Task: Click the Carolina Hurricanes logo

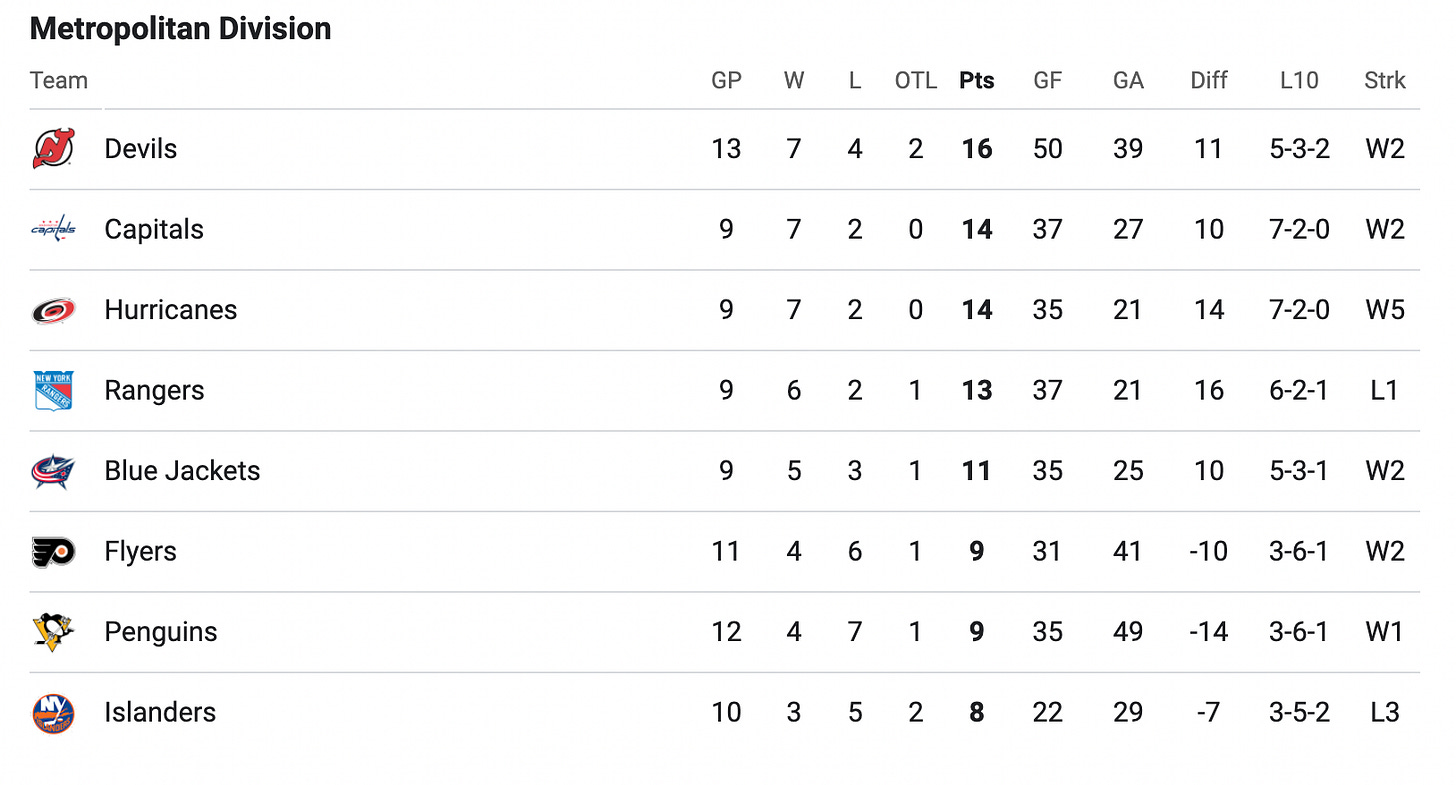Action: (53, 310)
